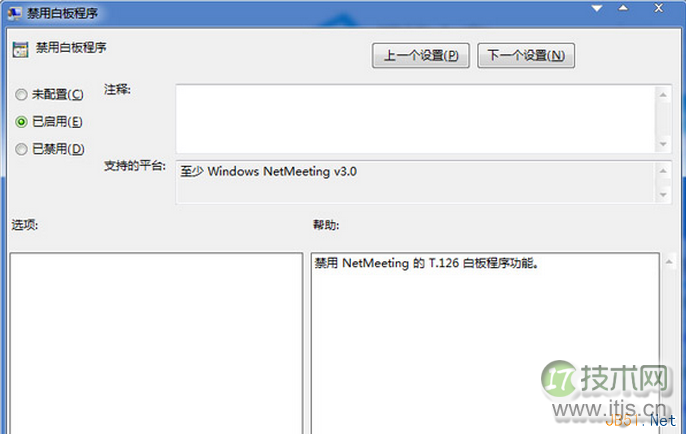This screenshot has width=686, height=434.
Task: Go to 上一个设置(P) previous setting
Action: click(421, 56)
